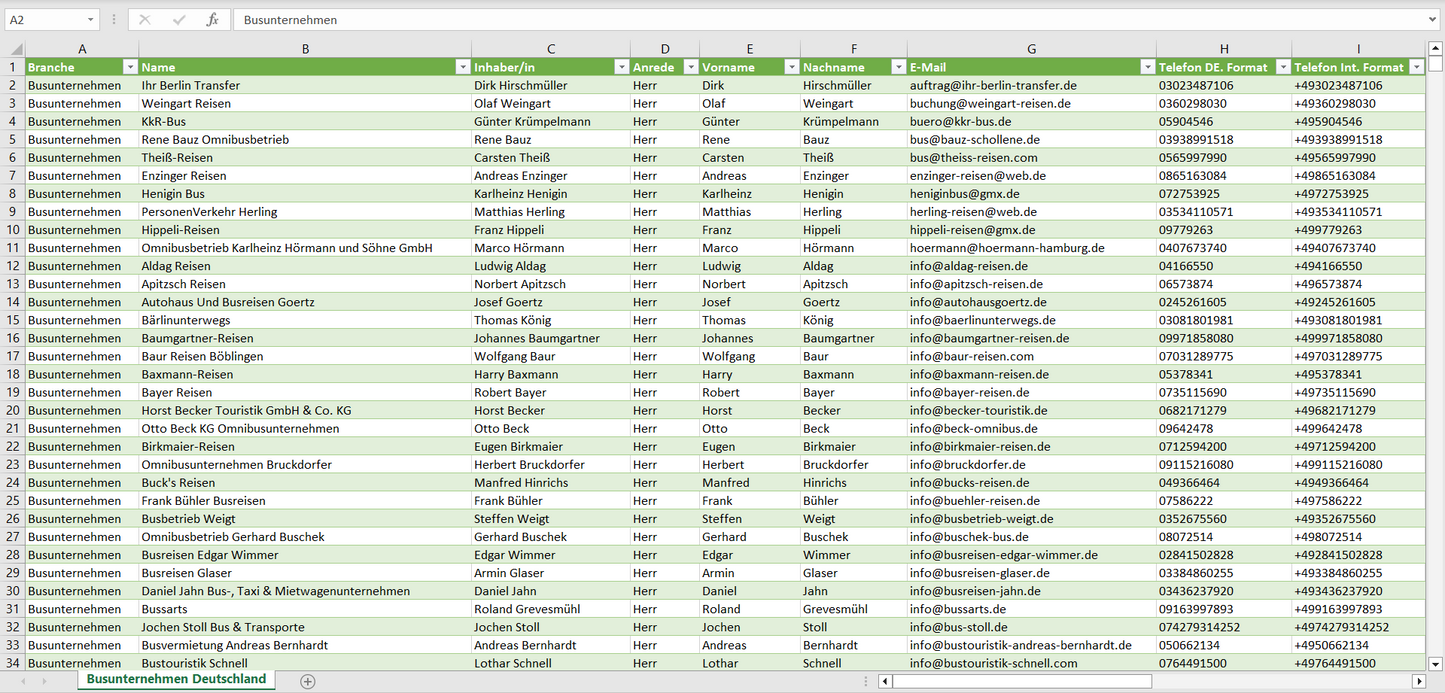This screenshot has width=1445, height=693.
Task: Select the Busunternehmen Deutschland sheet tab
Action: [x=176, y=679]
